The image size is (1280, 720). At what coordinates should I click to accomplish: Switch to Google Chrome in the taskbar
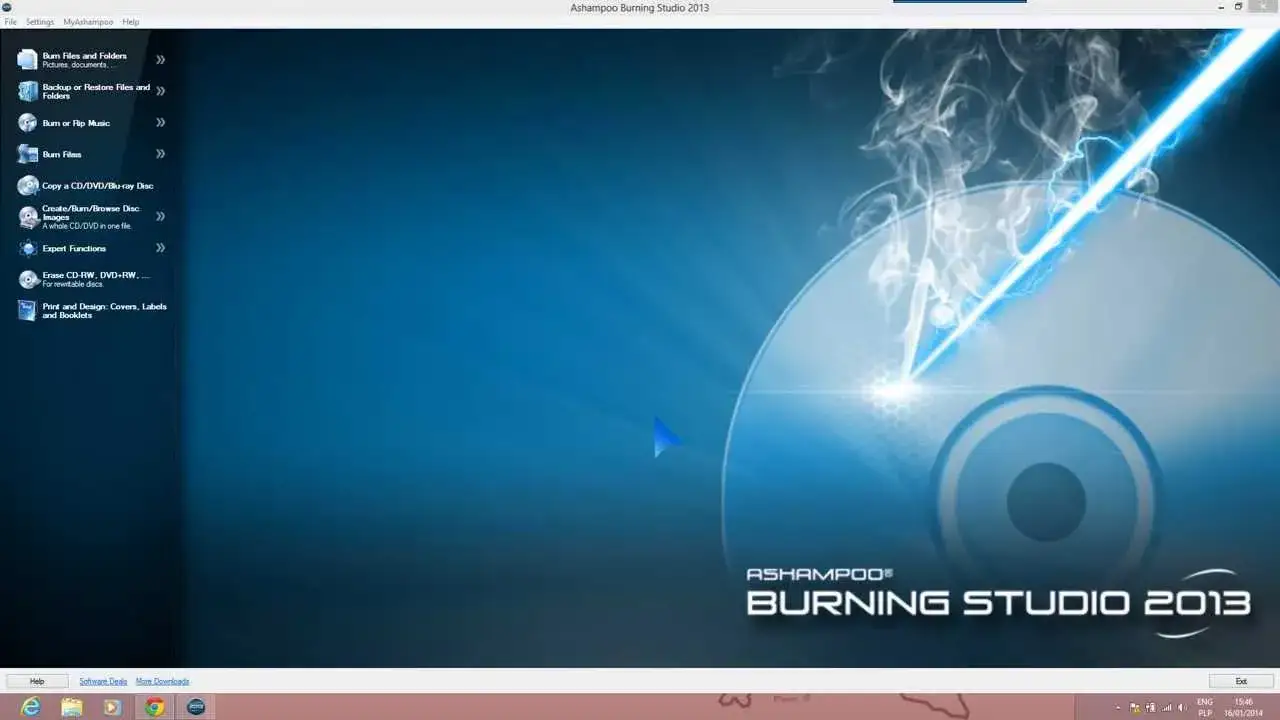(x=154, y=707)
